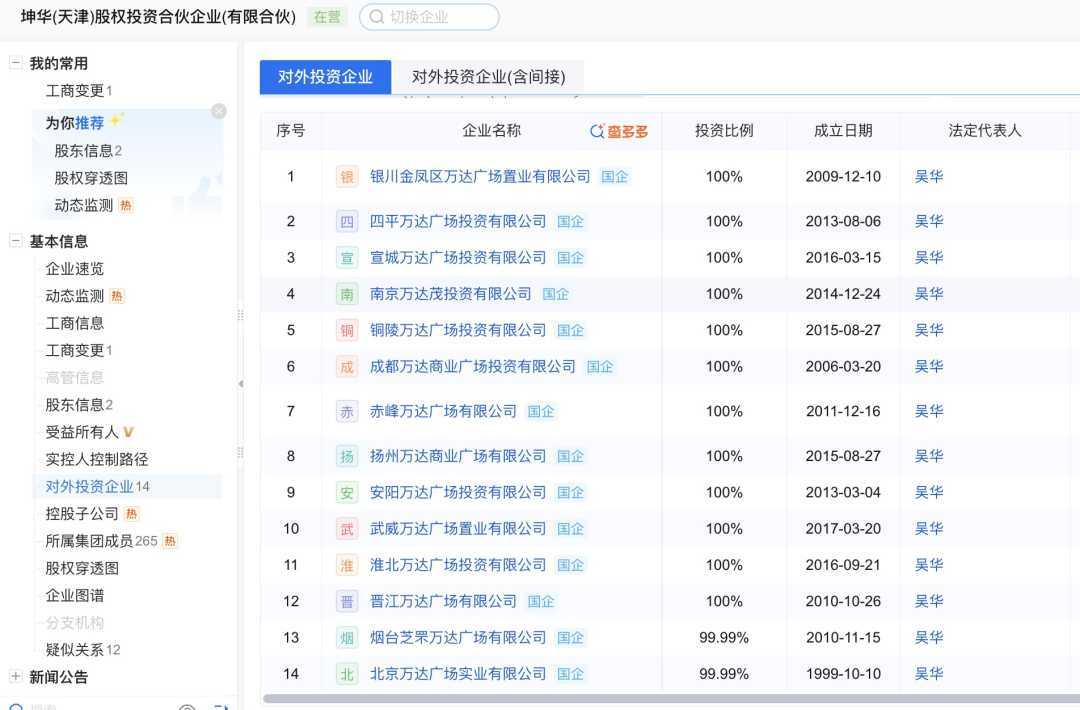The height and width of the screenshot is (710, 1080).
Task: Click the 铜 logo icon for 铜陵万达广场投资
Action: [347, 330]
